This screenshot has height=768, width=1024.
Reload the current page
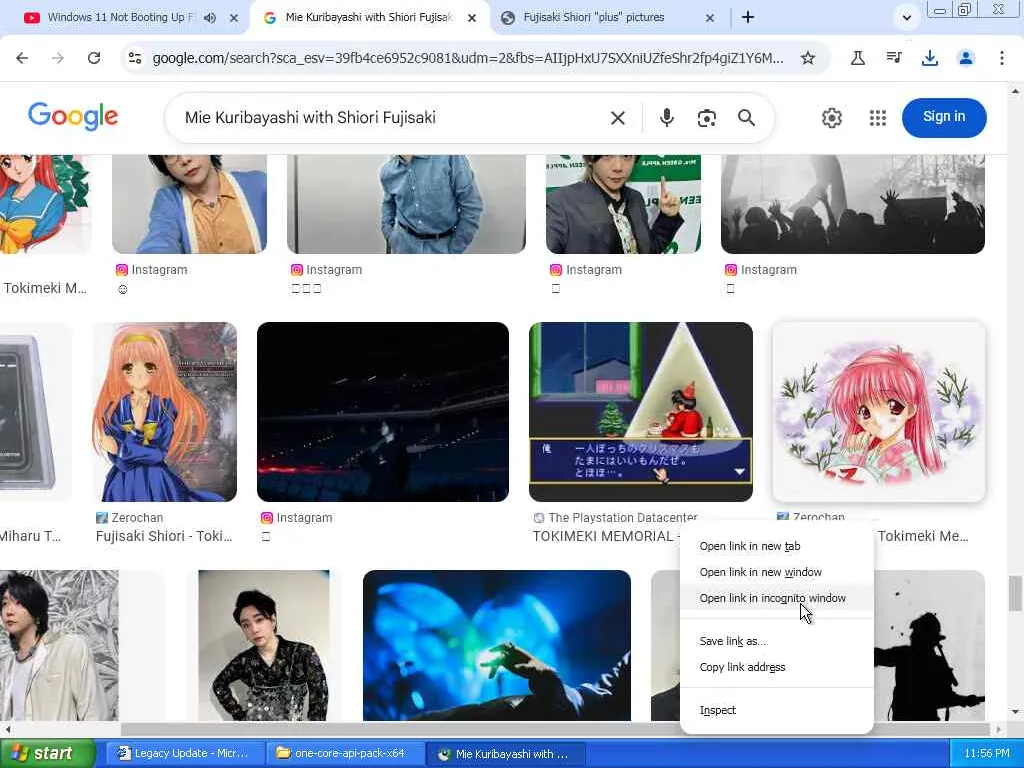94,58
